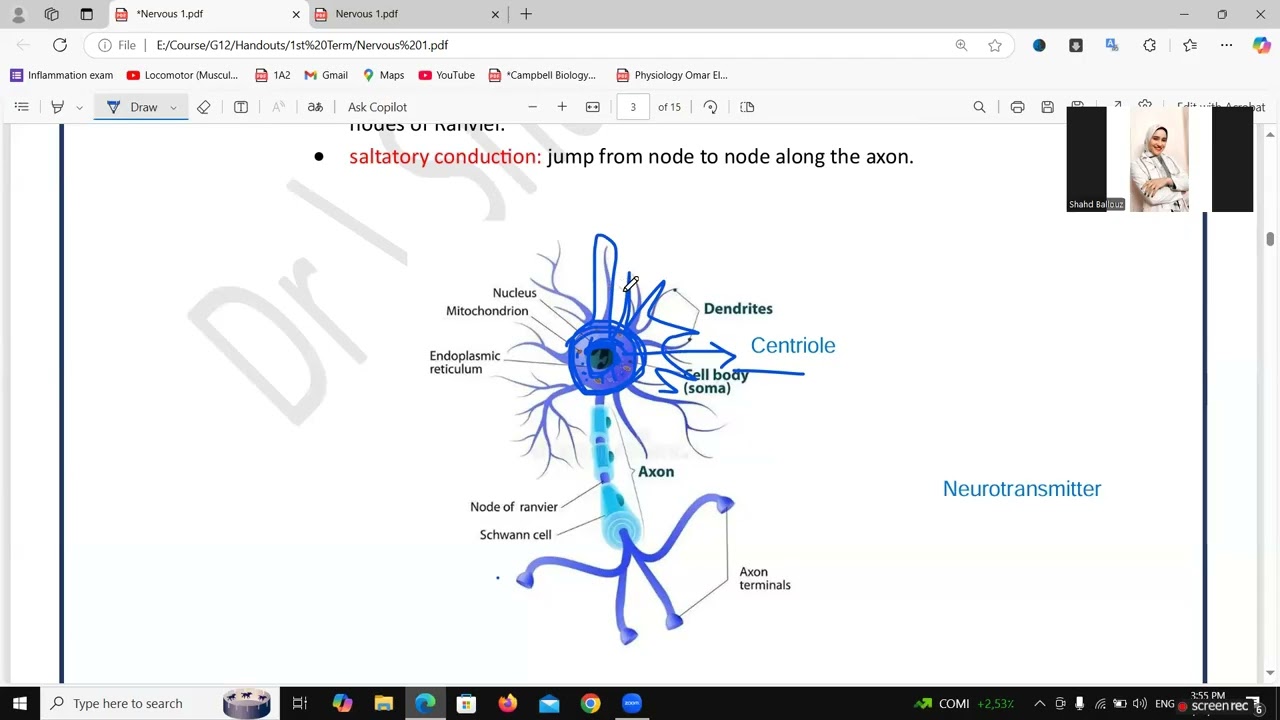The height and width of the screenshot is (720, 1280).
Task: Close the *Nervous 1.pdf tab
Action: pos(296,14)
